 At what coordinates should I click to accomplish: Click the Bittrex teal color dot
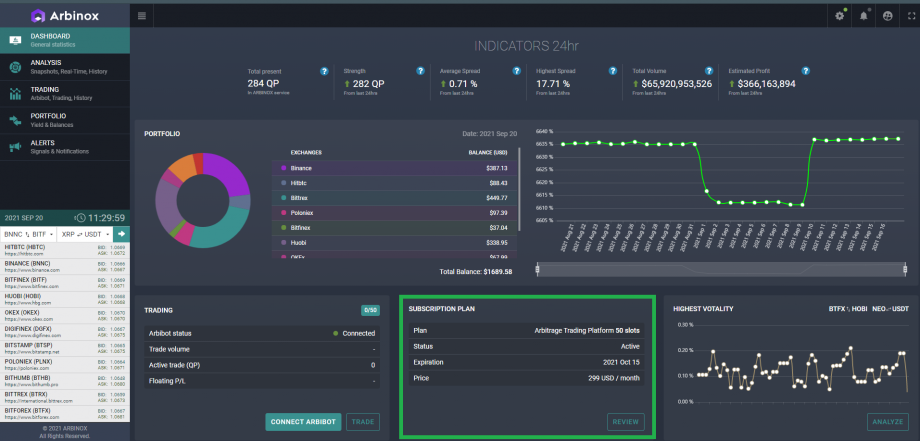pyautogui.click(x=283, y=198)
